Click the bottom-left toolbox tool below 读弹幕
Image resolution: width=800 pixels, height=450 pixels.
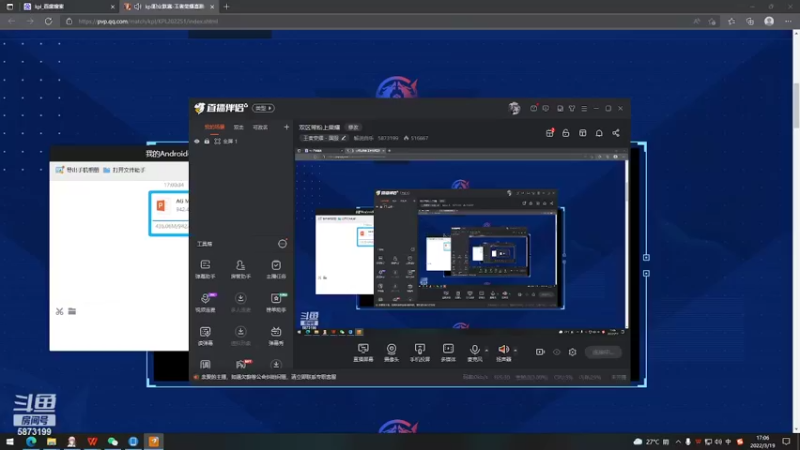coord(205,364)
